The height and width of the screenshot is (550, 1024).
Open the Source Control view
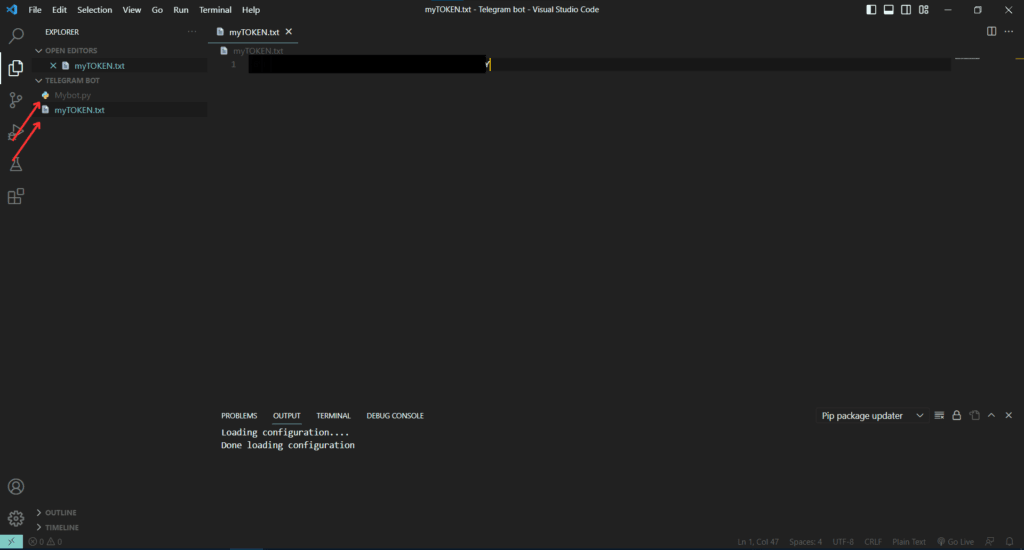pyautogui.click(x=16, y=100)
